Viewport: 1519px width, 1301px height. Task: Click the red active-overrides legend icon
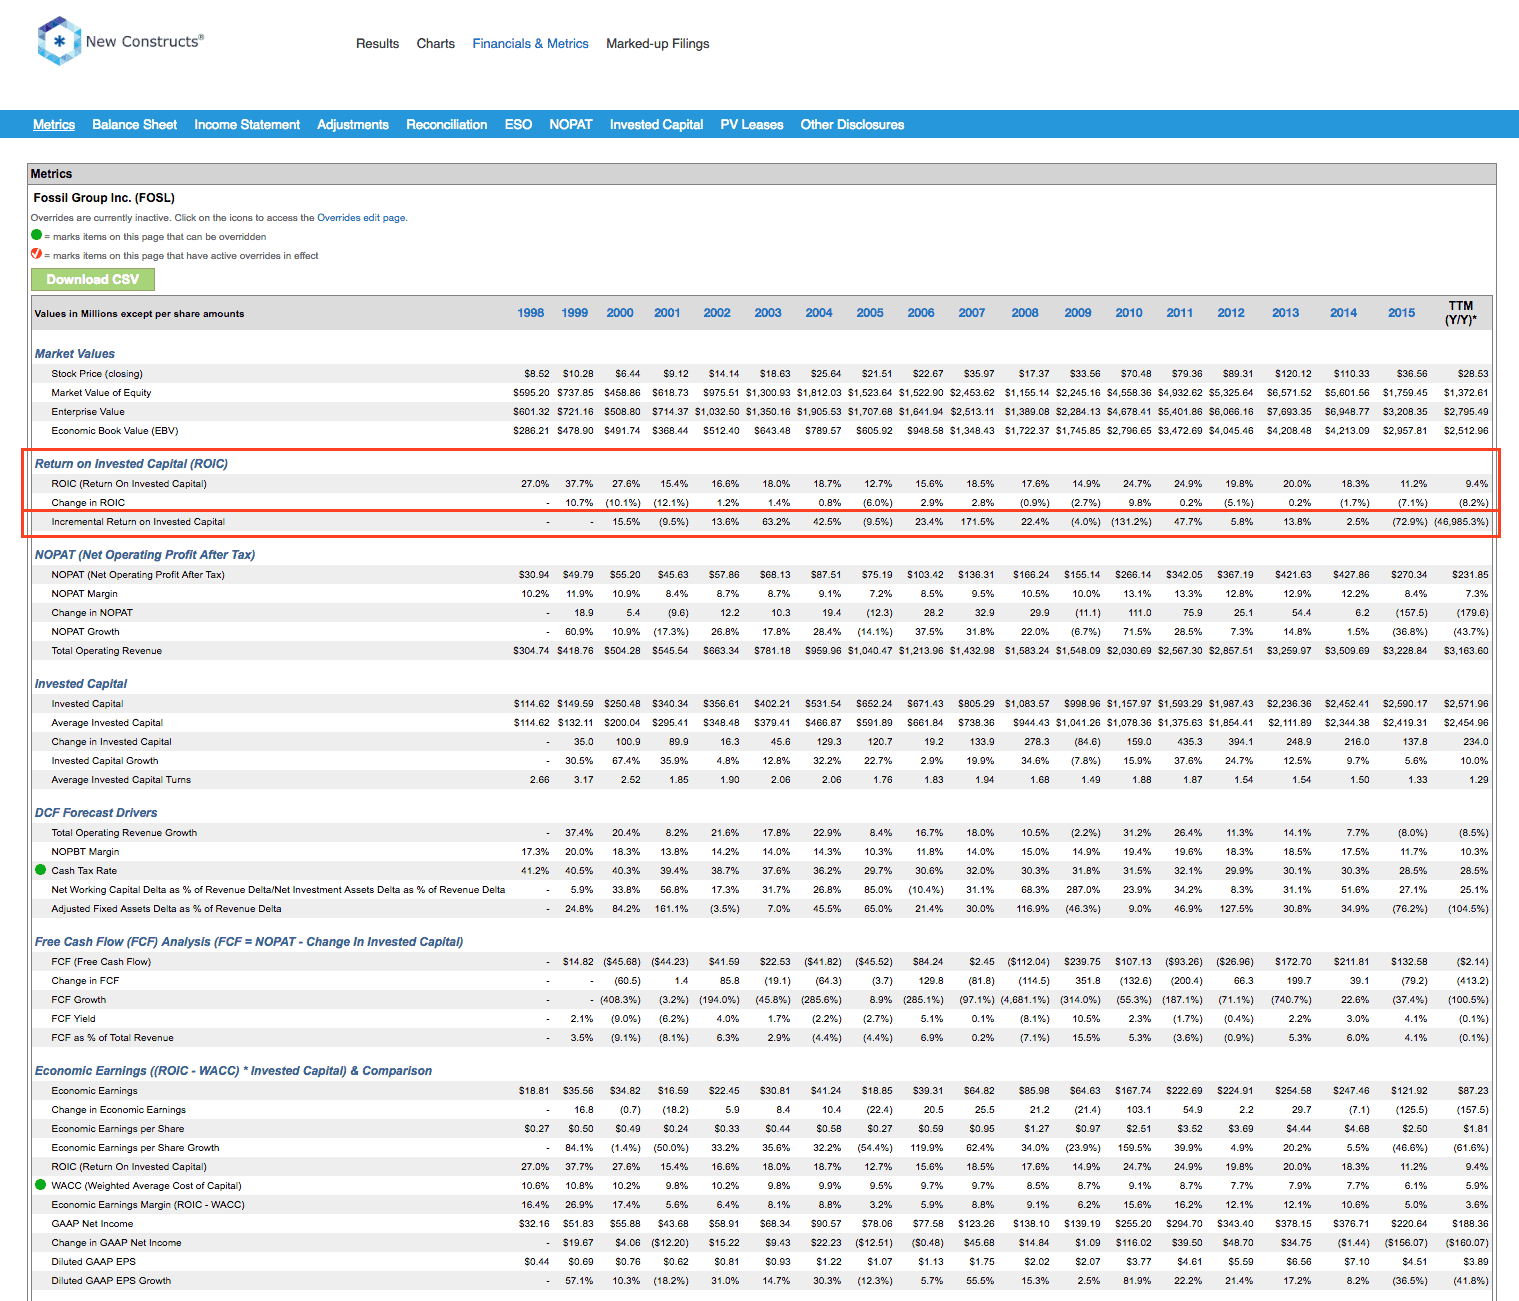tap(37, 255)
